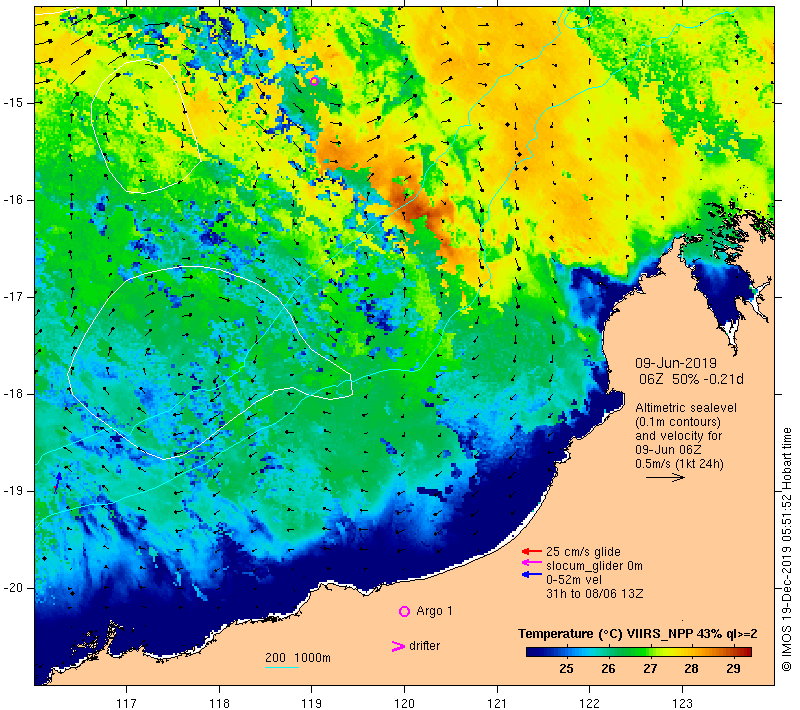800x710 pixels.
Task: Click the -20 latitude axis label
Action: (12, 588)
